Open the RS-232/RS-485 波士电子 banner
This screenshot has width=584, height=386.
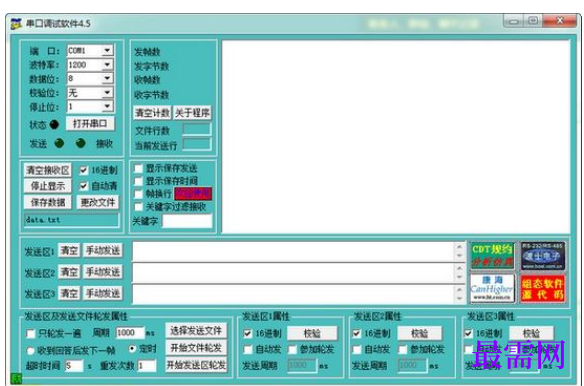pyautogui.click(x=543, y=255)
